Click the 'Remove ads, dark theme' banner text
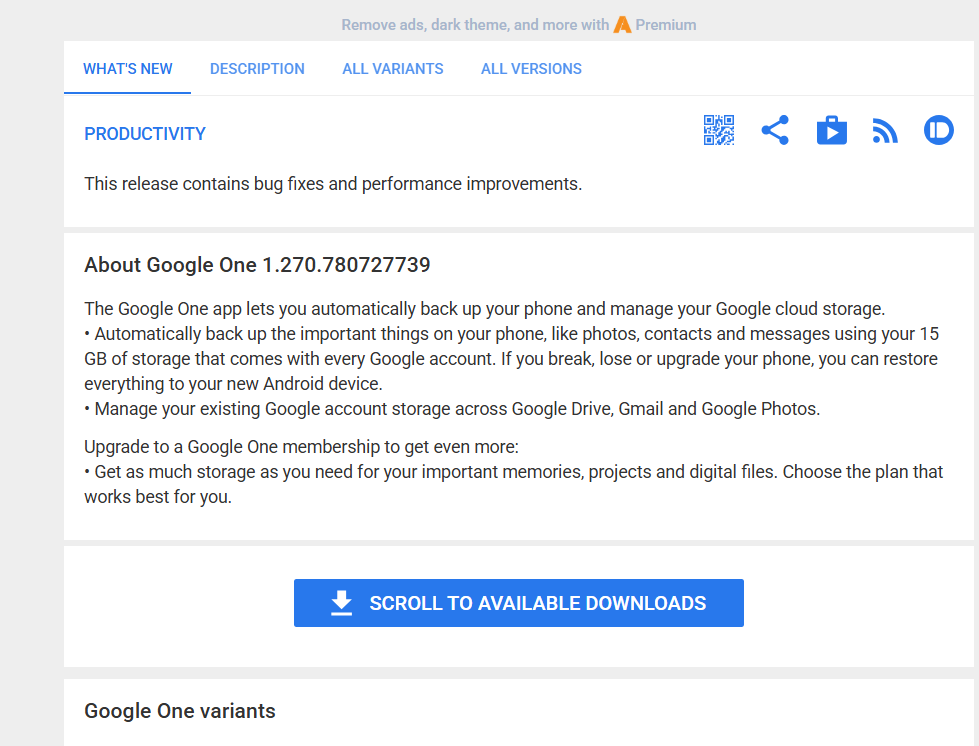The width and height of the screenshot is (979, 746). click(475, 25)
